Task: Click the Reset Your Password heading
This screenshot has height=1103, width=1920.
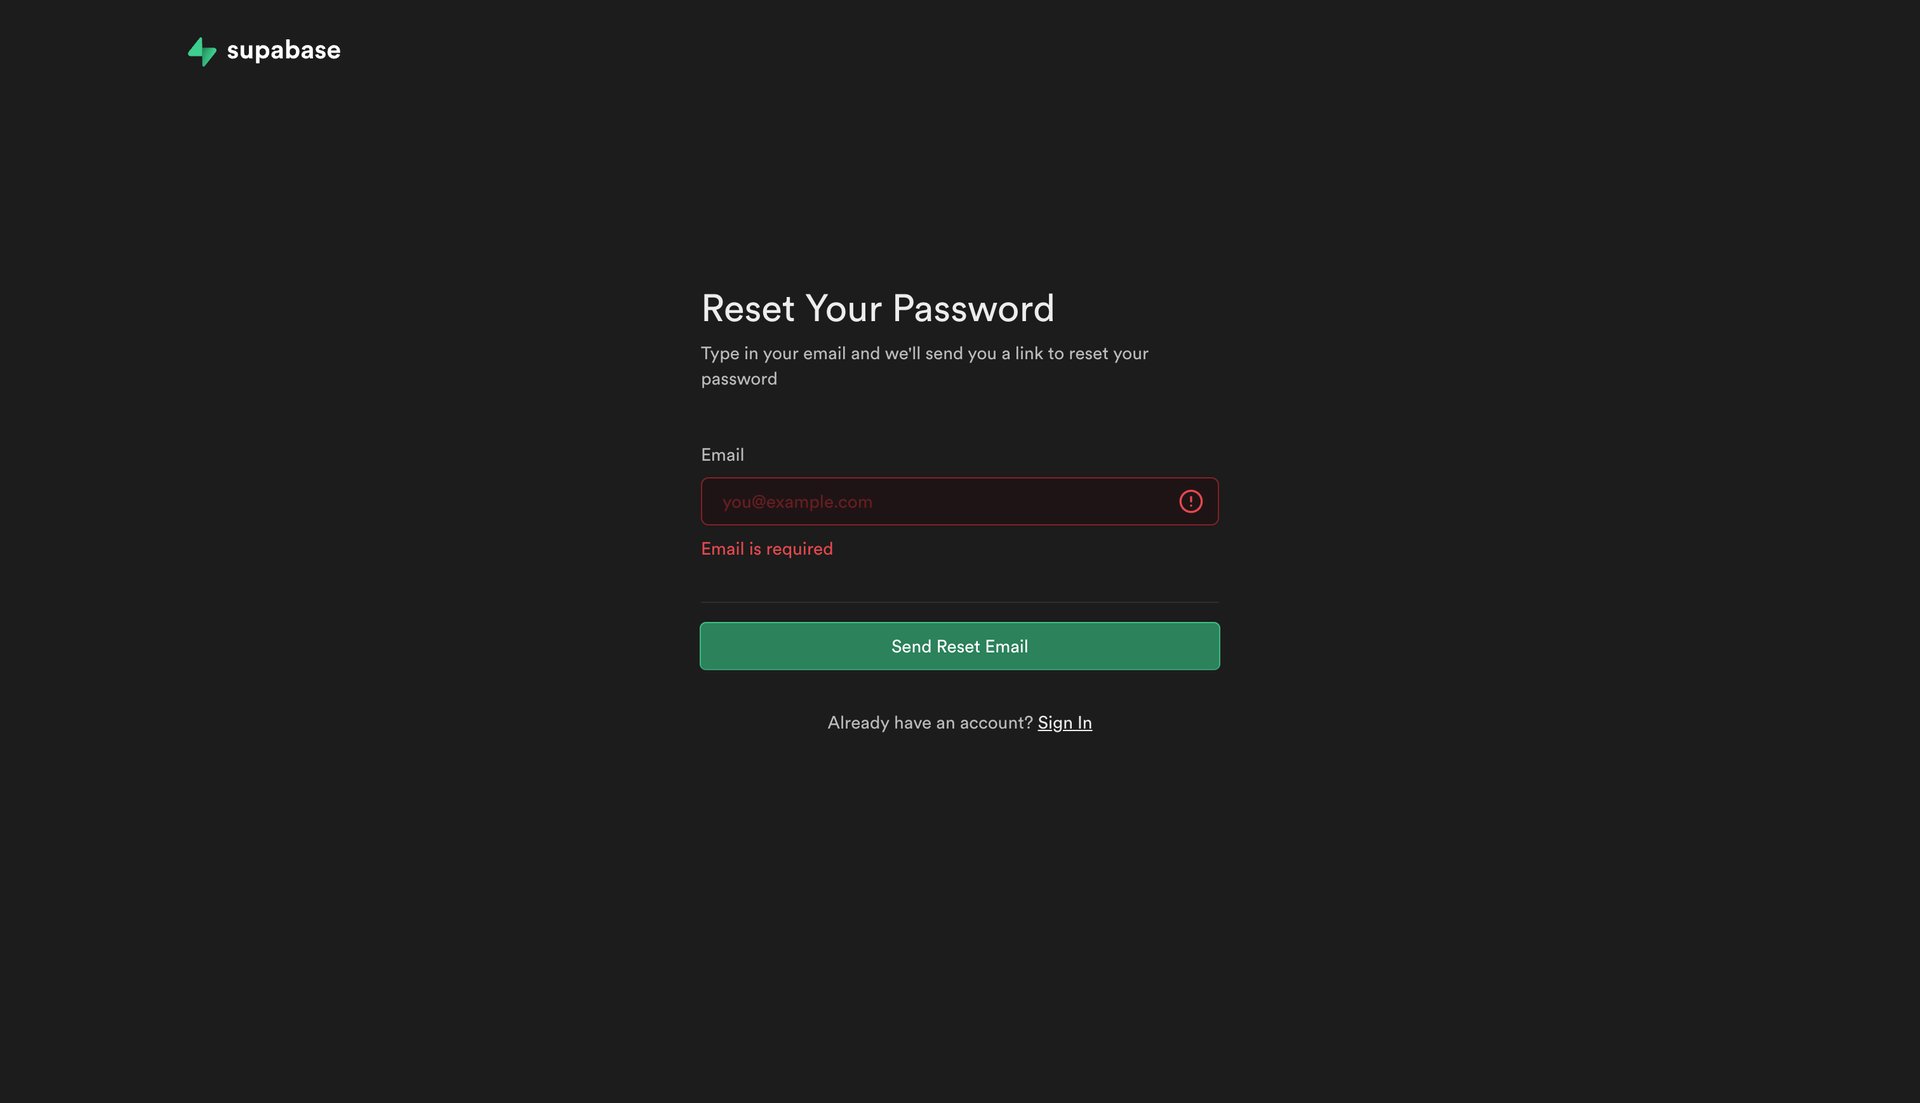Action: point(877,308)
